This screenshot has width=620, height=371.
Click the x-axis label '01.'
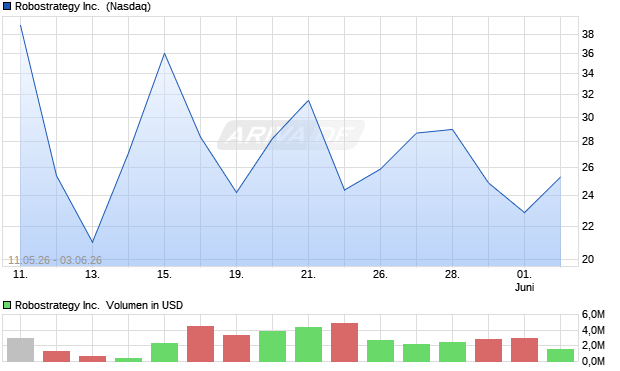[524, 274]
